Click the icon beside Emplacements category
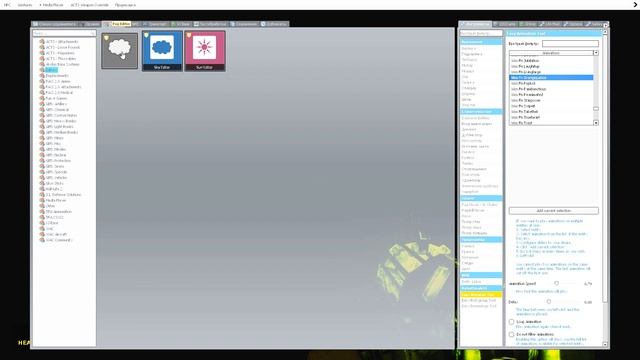640x360 pixels. coord(42,76)
